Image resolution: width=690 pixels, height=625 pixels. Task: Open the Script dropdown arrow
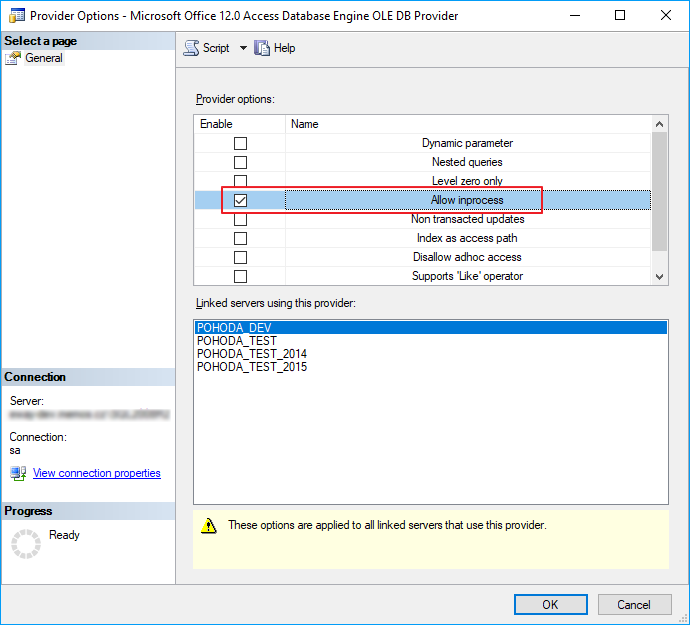tap(243, 48)
